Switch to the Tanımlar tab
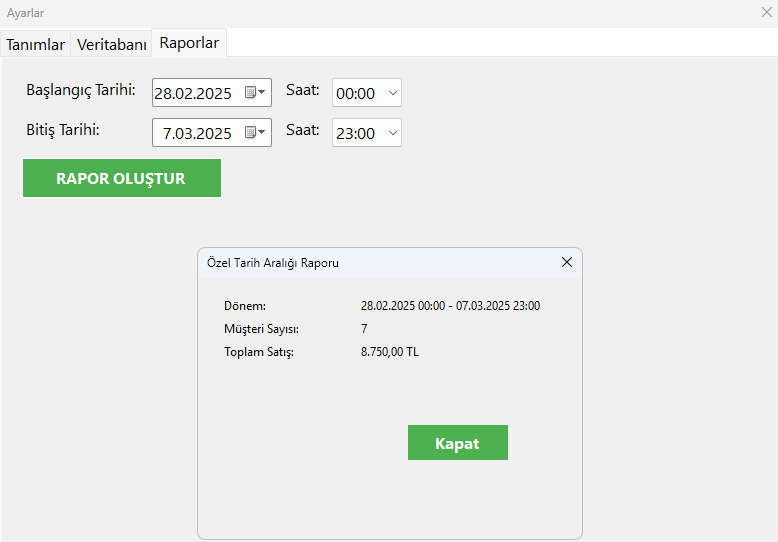The width and height of the screenshot is (778, 542). (x=35, y=44)
